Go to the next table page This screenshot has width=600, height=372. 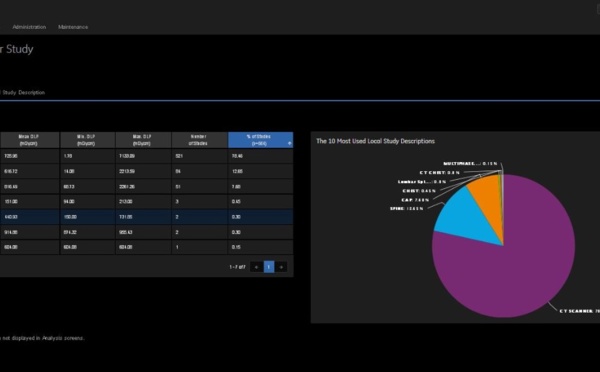pos(281,267)
